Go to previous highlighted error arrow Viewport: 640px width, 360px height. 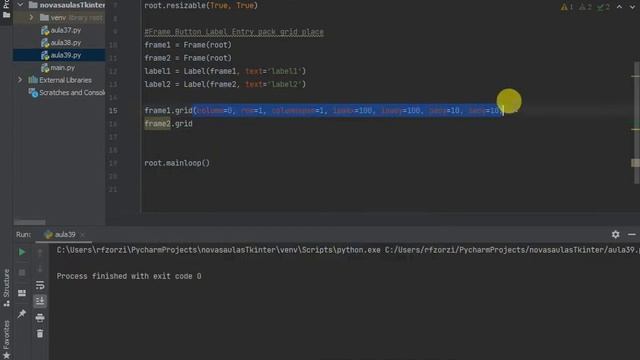coord(620,7)
